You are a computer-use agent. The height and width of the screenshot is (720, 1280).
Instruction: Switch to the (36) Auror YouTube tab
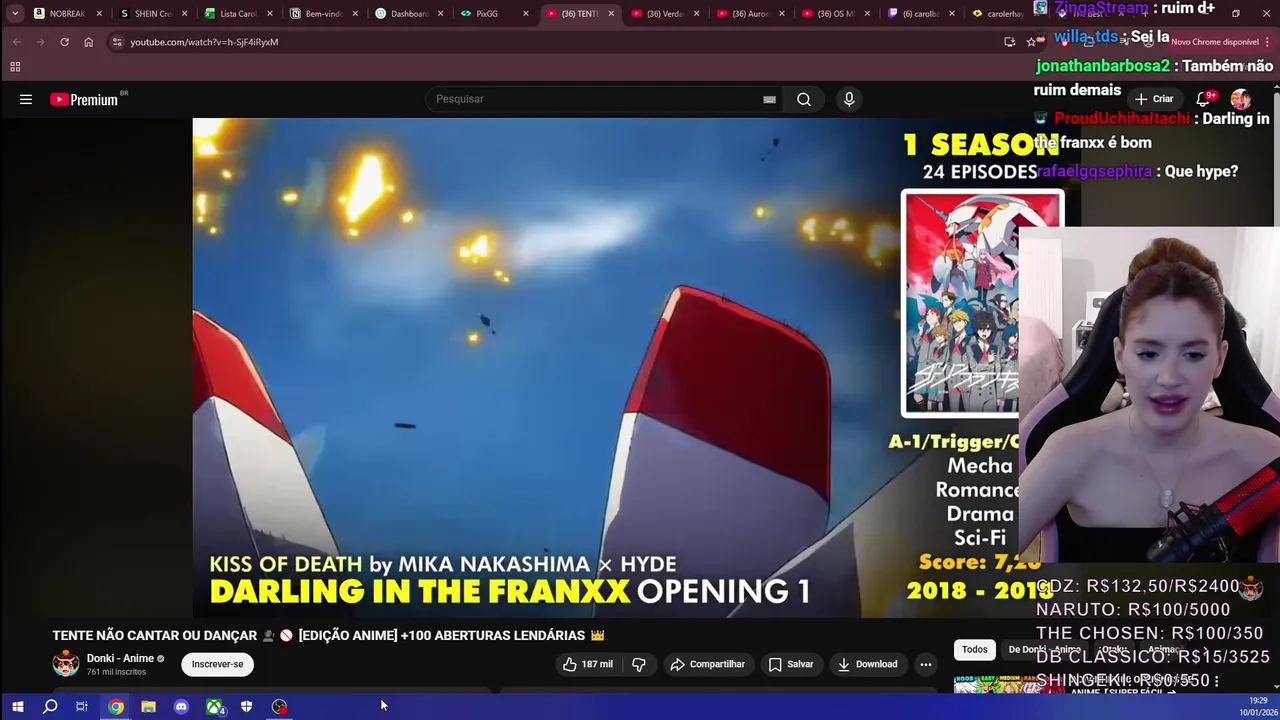click(x=751, y=13)
